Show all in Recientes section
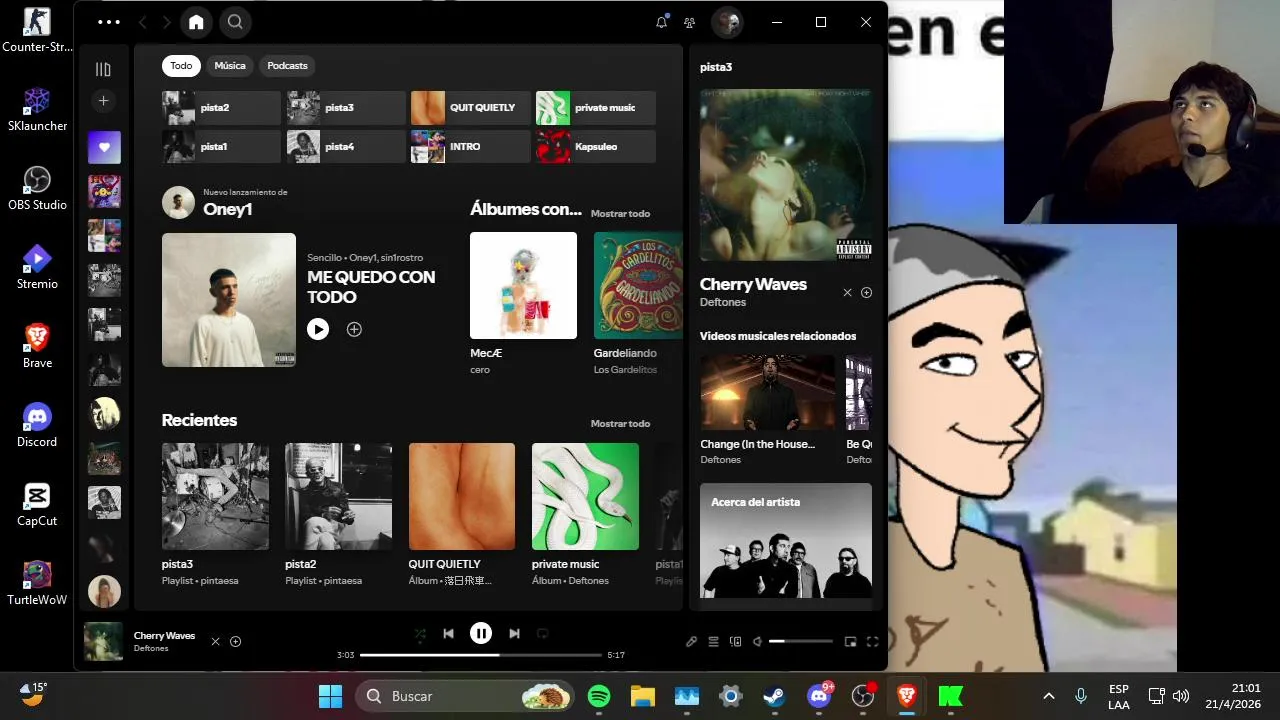The height and width of the screenshot is (720, 1280). 620,424
